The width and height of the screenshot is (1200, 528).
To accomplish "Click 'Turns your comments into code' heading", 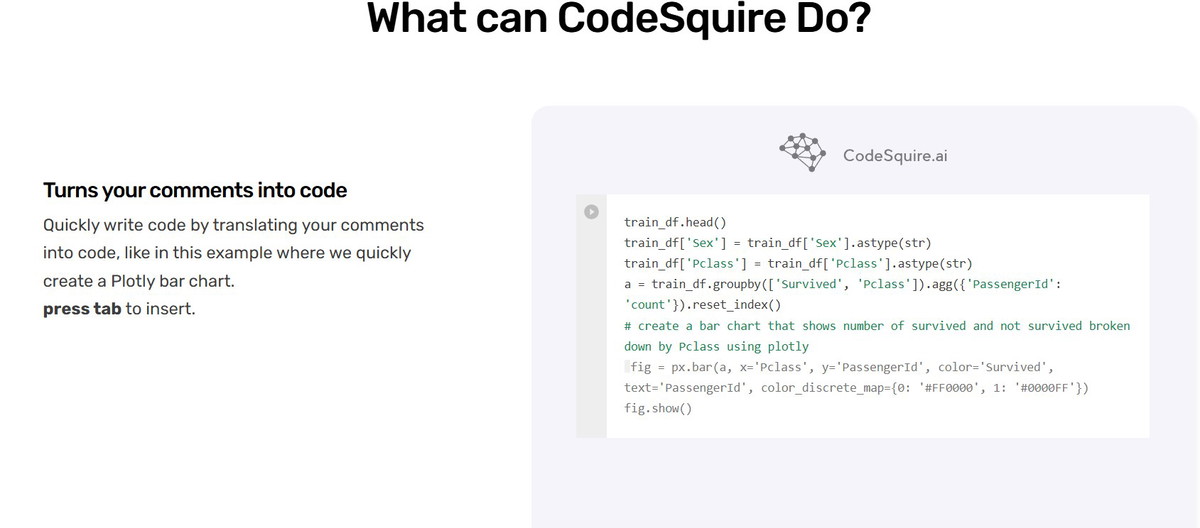I will 195,190.
